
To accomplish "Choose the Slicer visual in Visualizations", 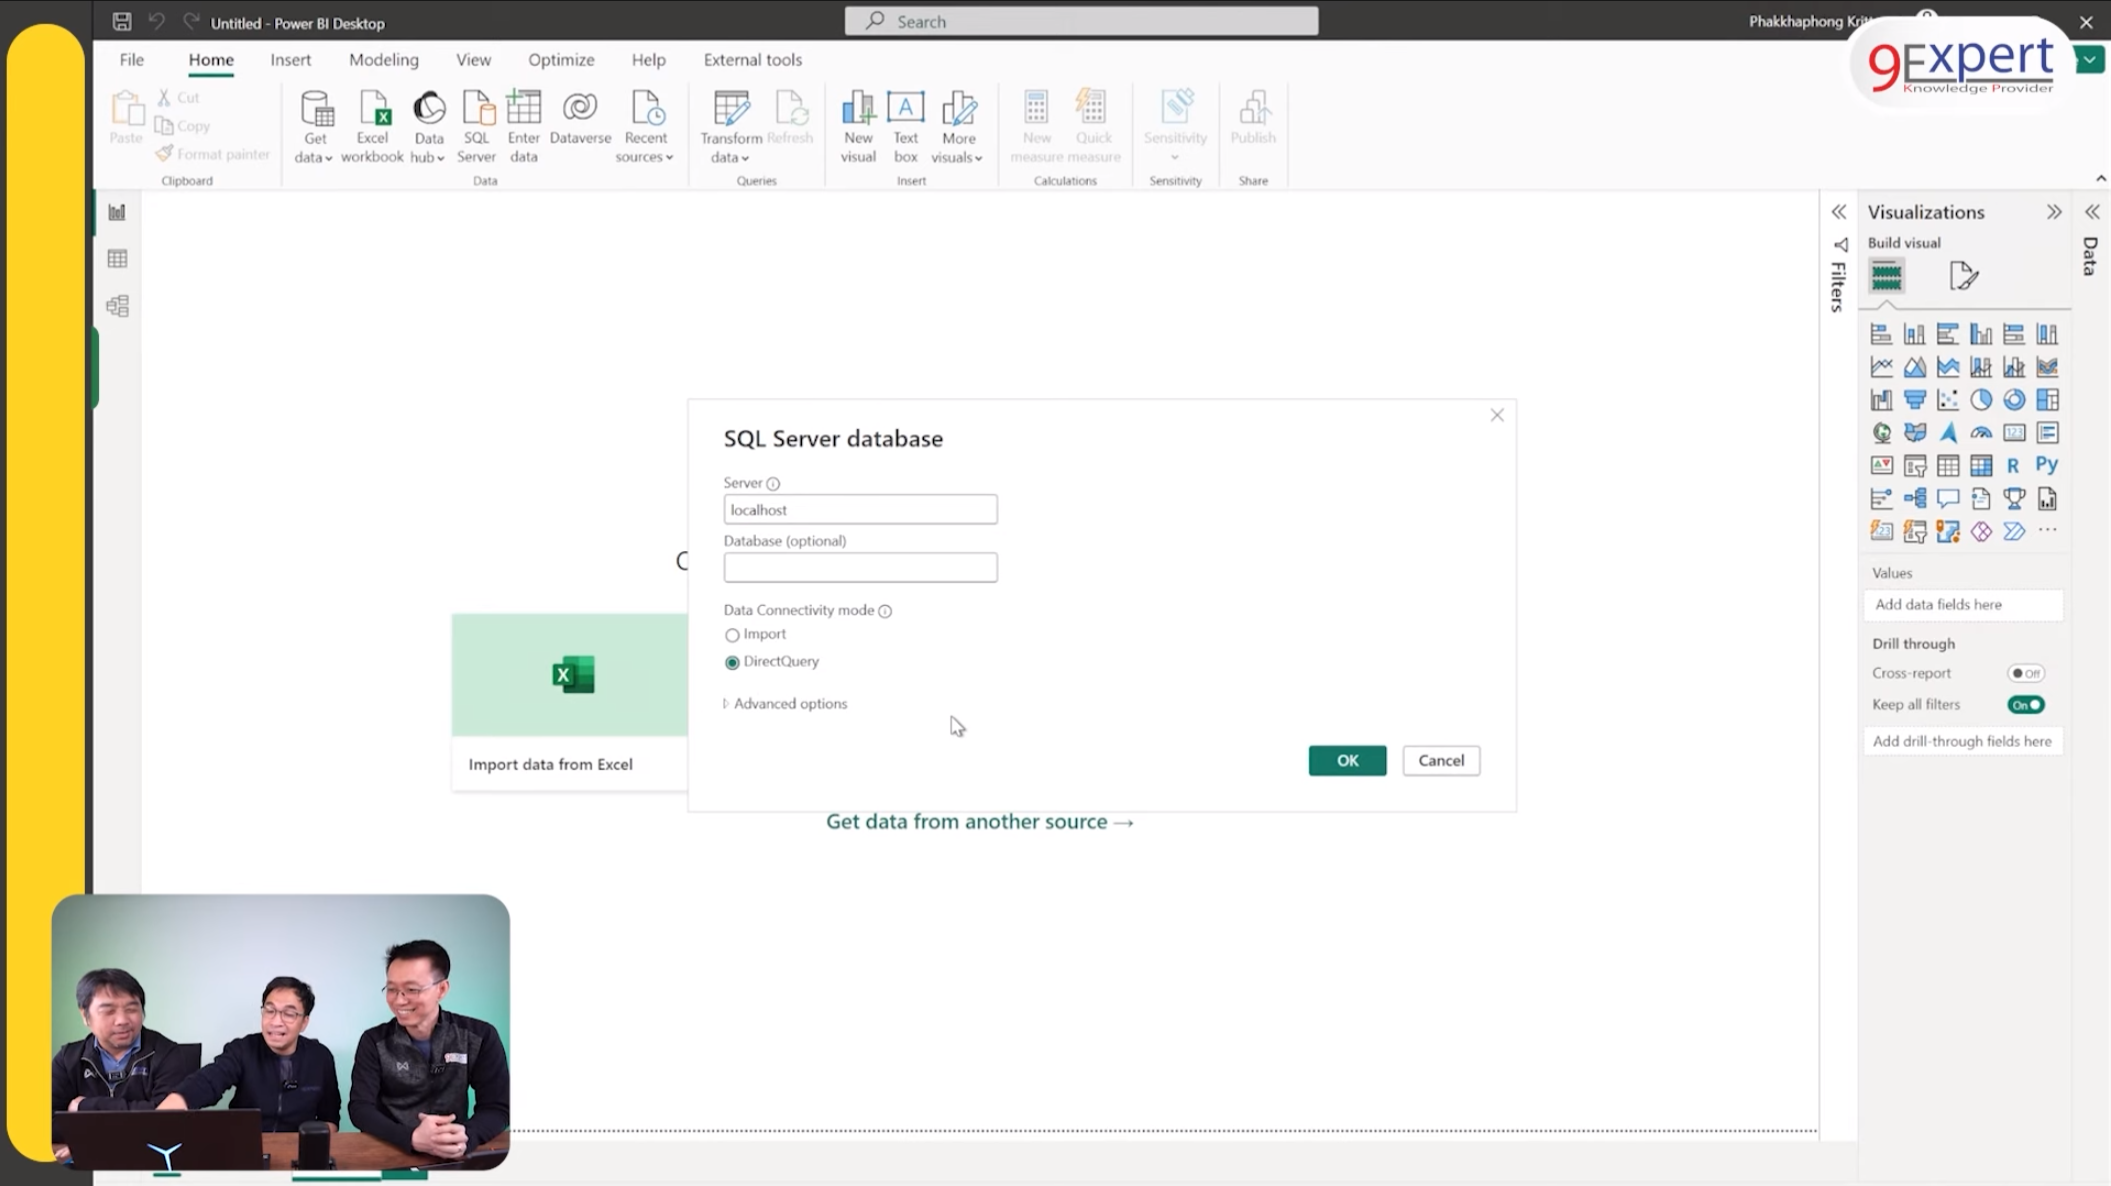I will [1915, 466].
